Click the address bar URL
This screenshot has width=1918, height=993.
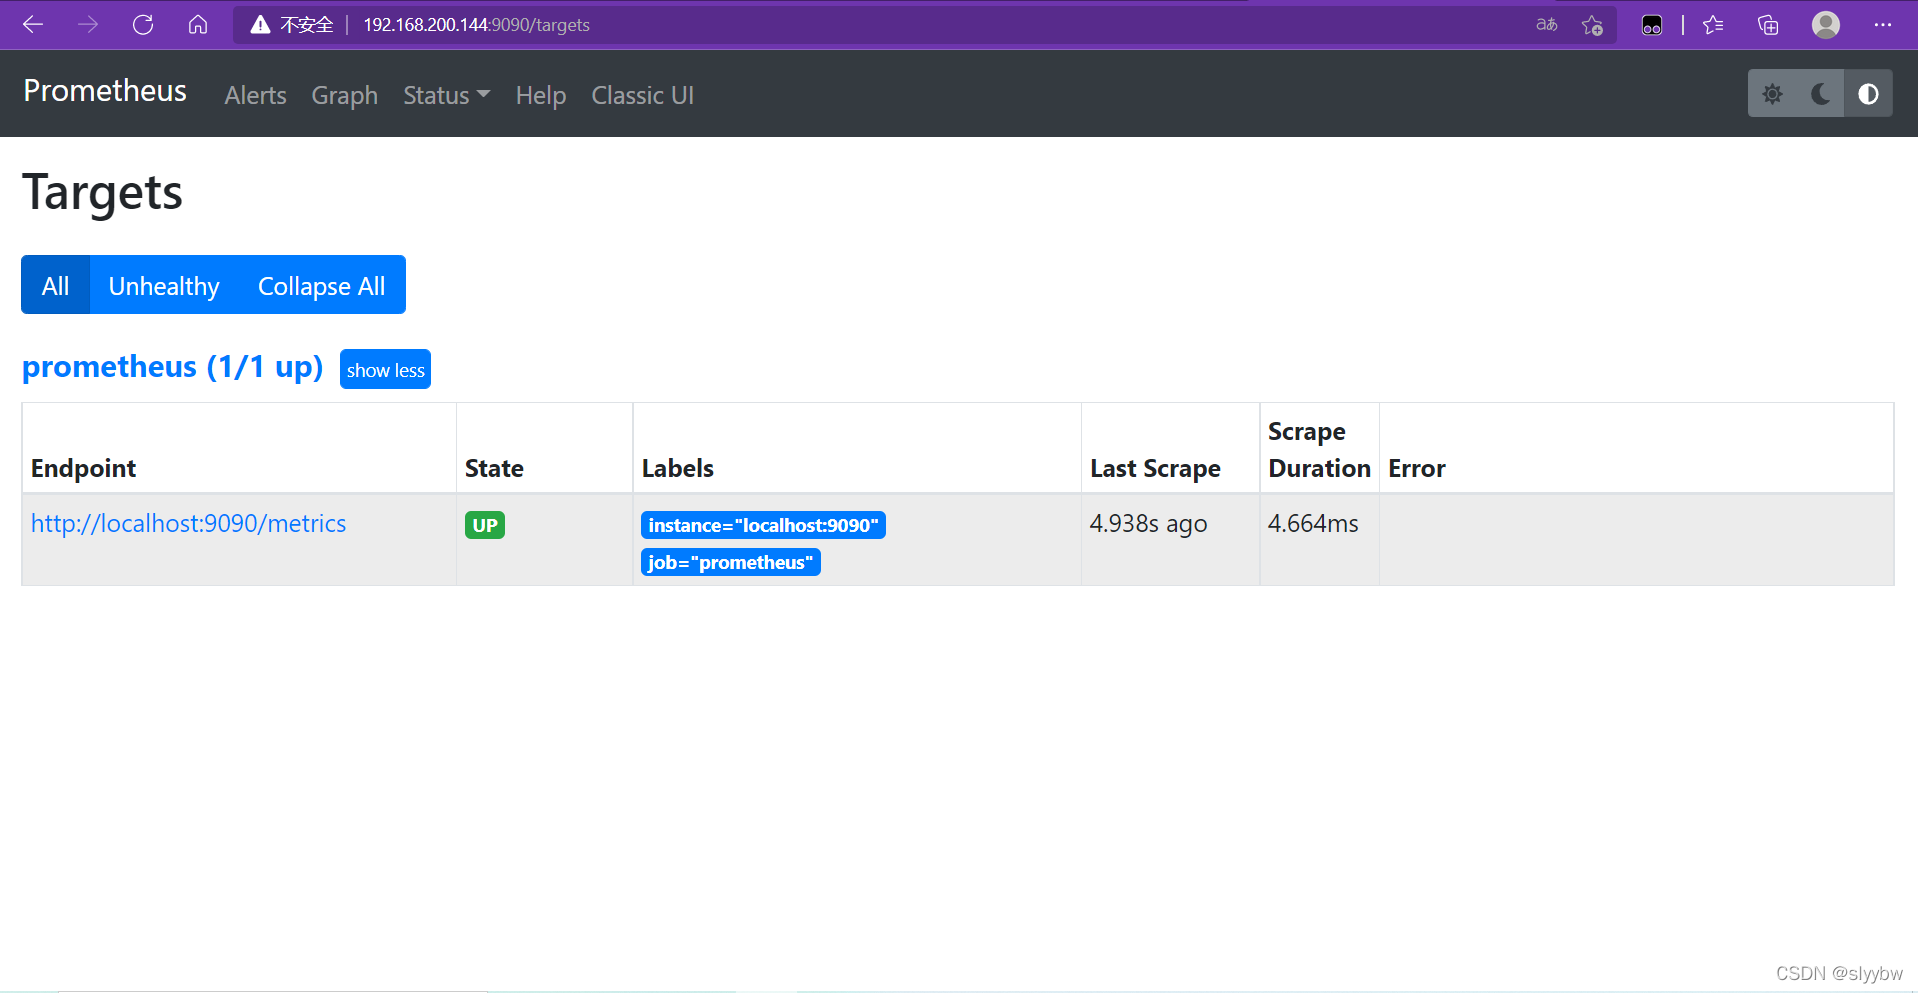[476, 25]
